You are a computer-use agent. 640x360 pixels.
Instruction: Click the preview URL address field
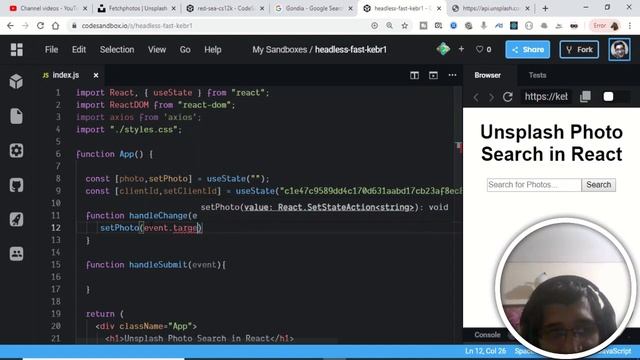(546, 97)
